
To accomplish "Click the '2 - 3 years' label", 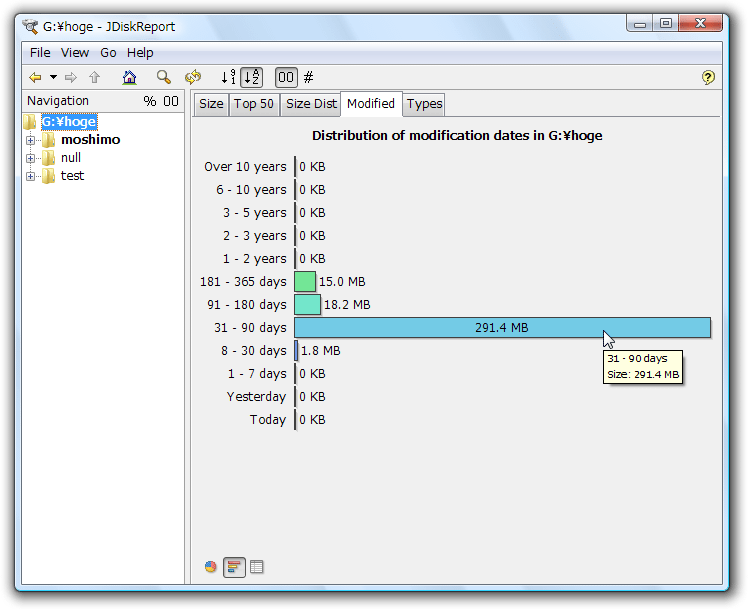I will pos(255,235).
